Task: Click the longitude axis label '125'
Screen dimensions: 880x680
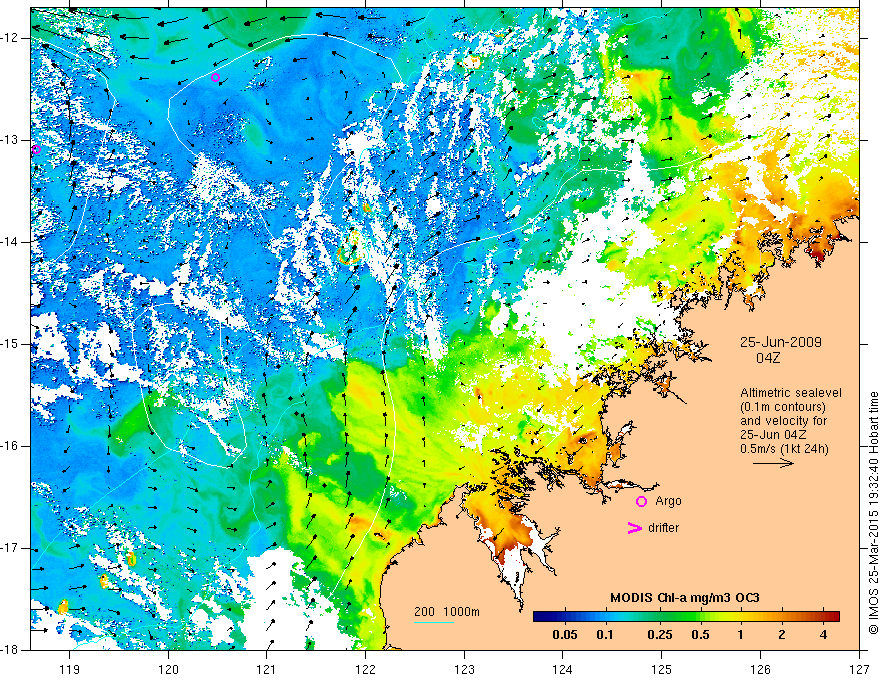Action: pyautogui.click(x=662, y=669)
